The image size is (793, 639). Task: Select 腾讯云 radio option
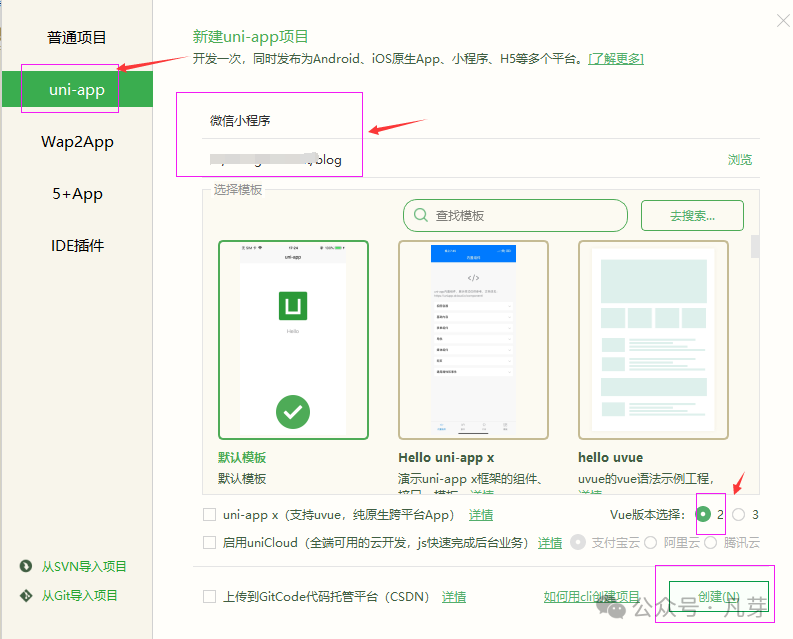click(x=711, y=542)
